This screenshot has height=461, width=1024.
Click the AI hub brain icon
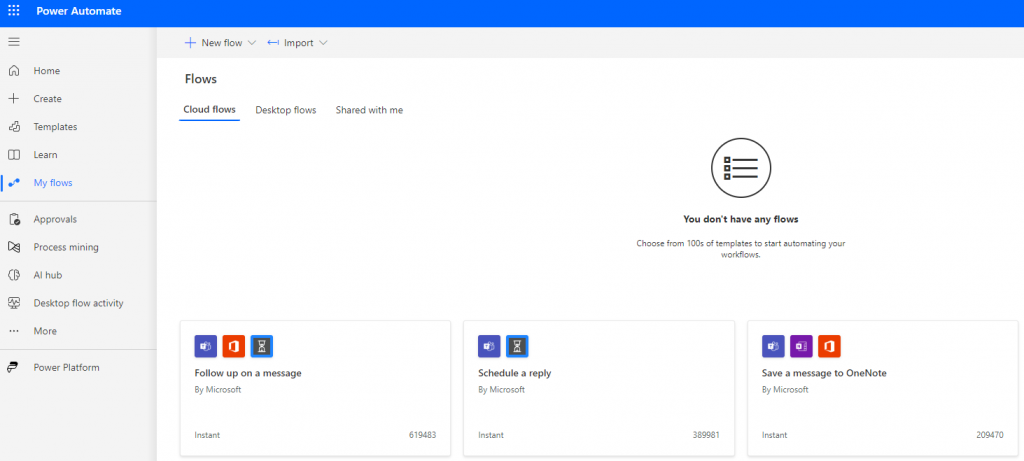pyautogui.click(x=14, y=276)
